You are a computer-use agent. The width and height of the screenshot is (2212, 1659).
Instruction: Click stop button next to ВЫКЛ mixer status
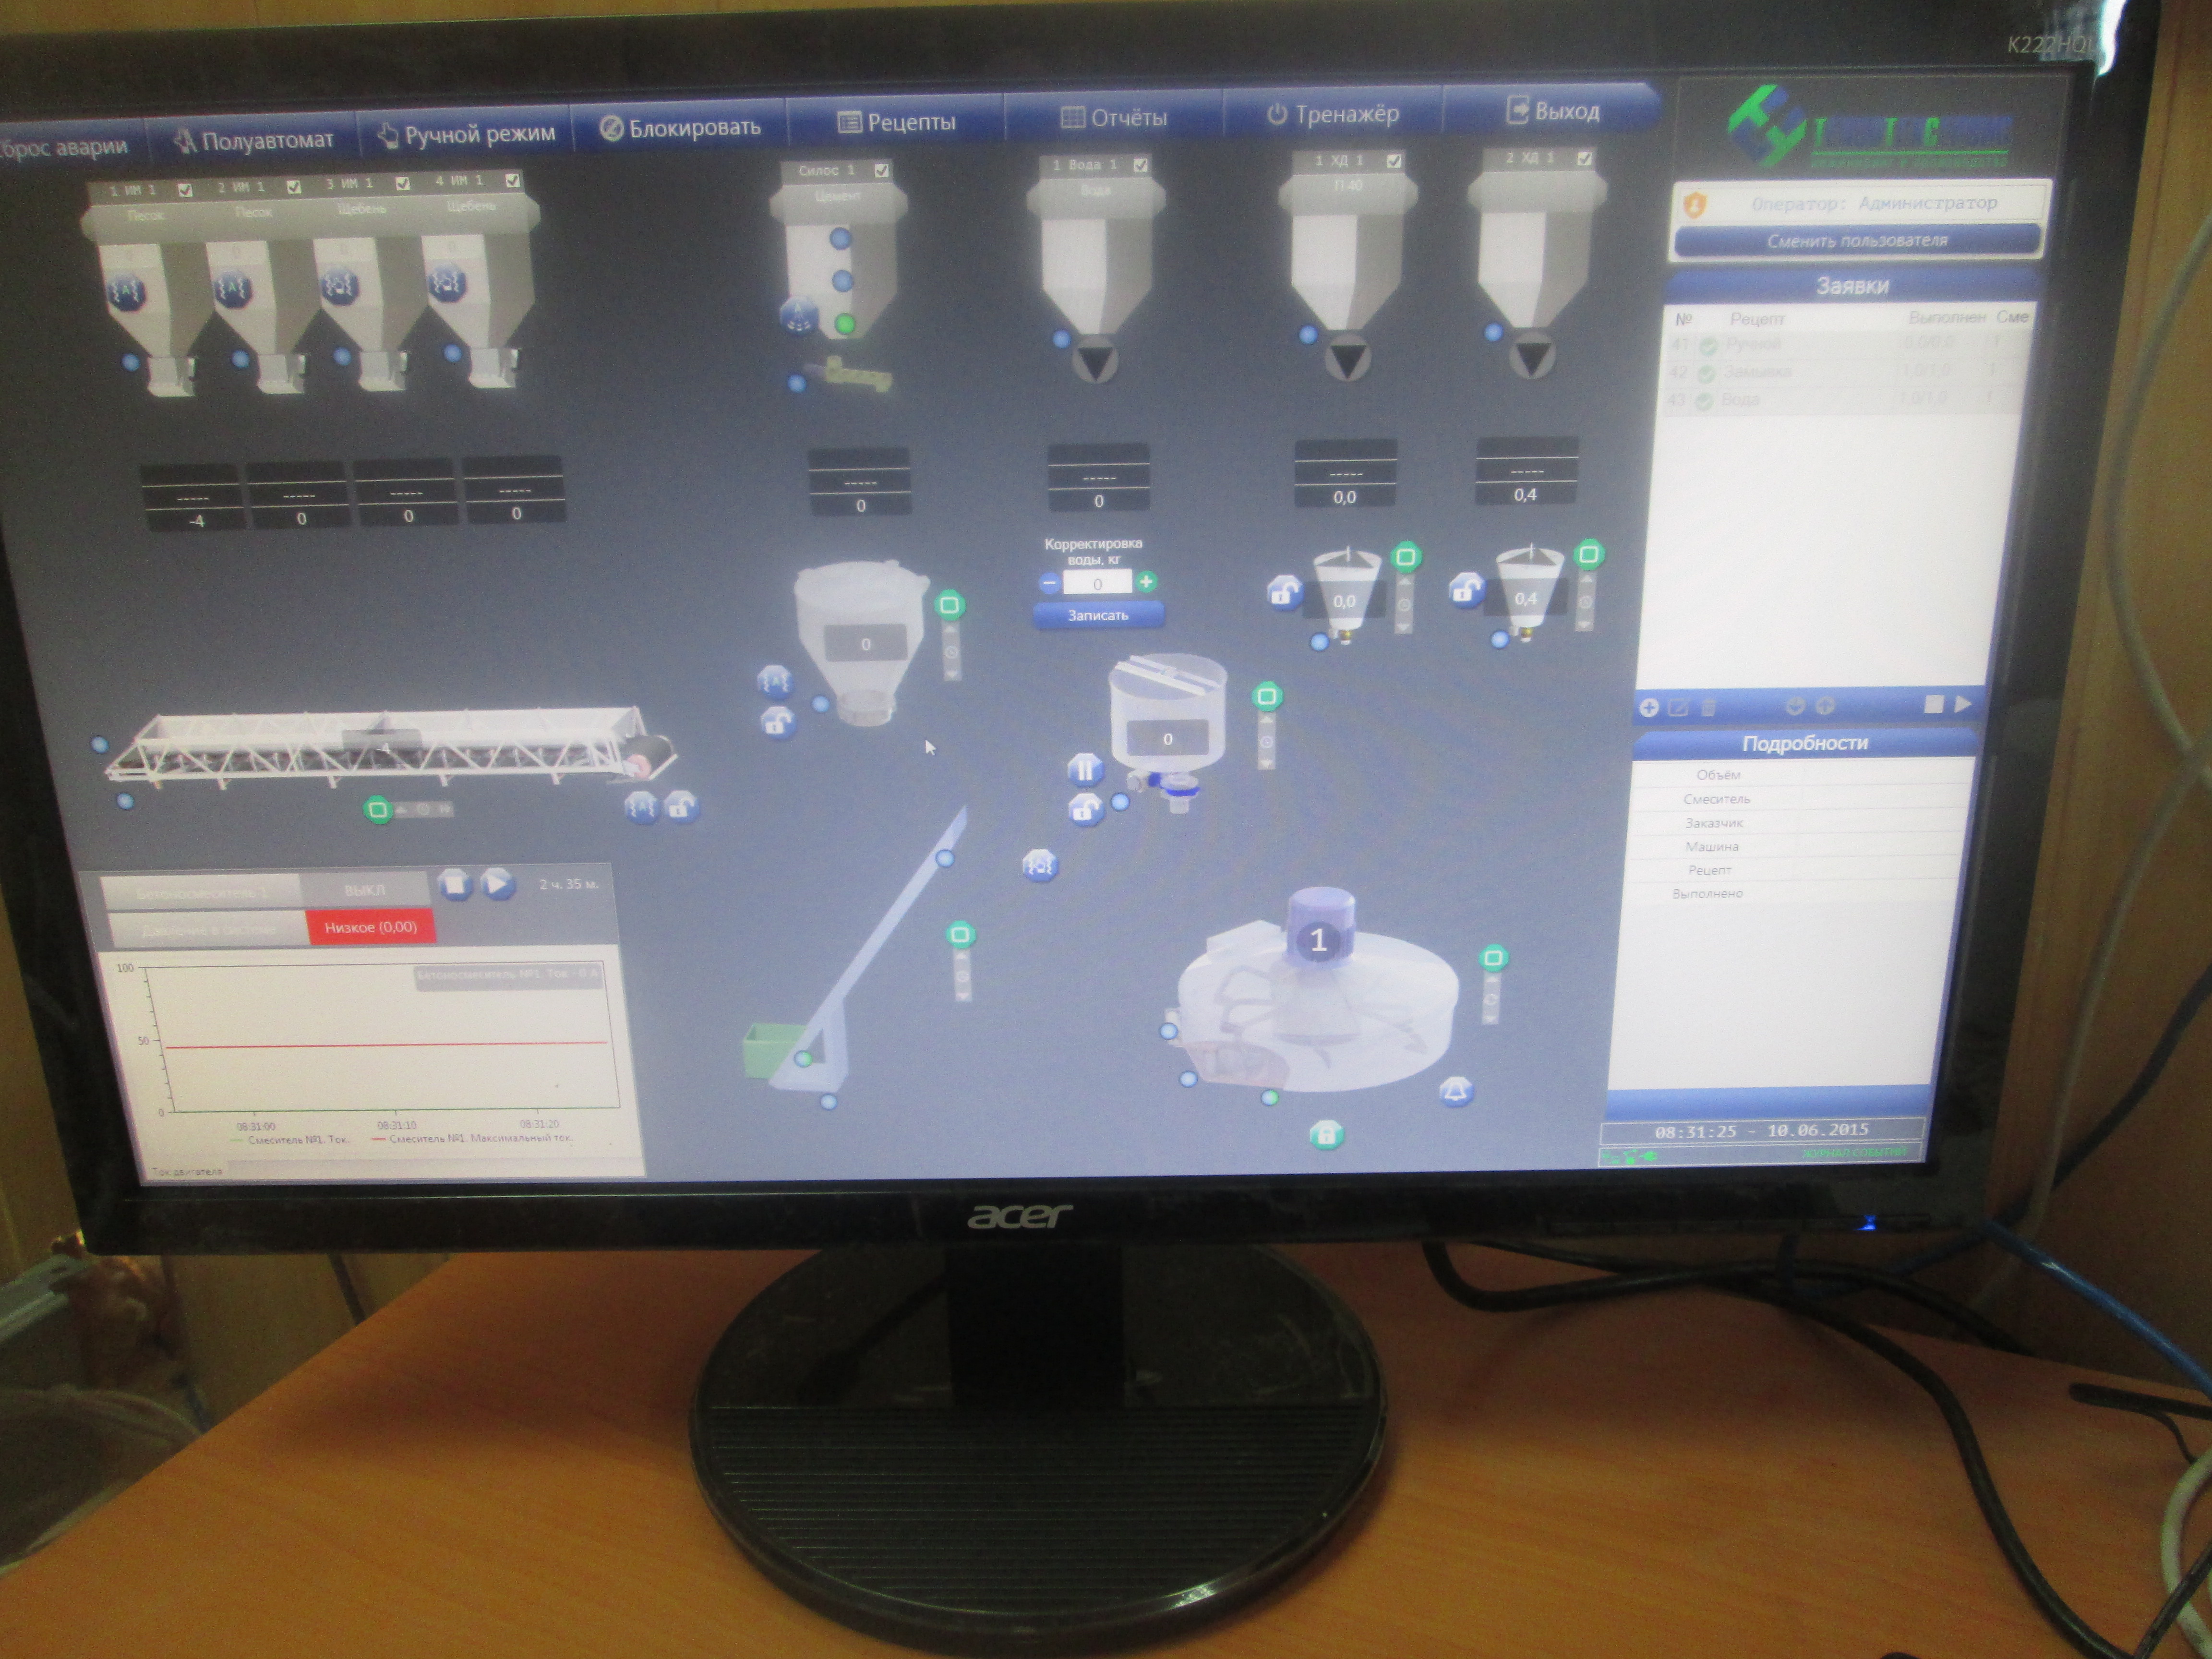click(x=455, y=885)
